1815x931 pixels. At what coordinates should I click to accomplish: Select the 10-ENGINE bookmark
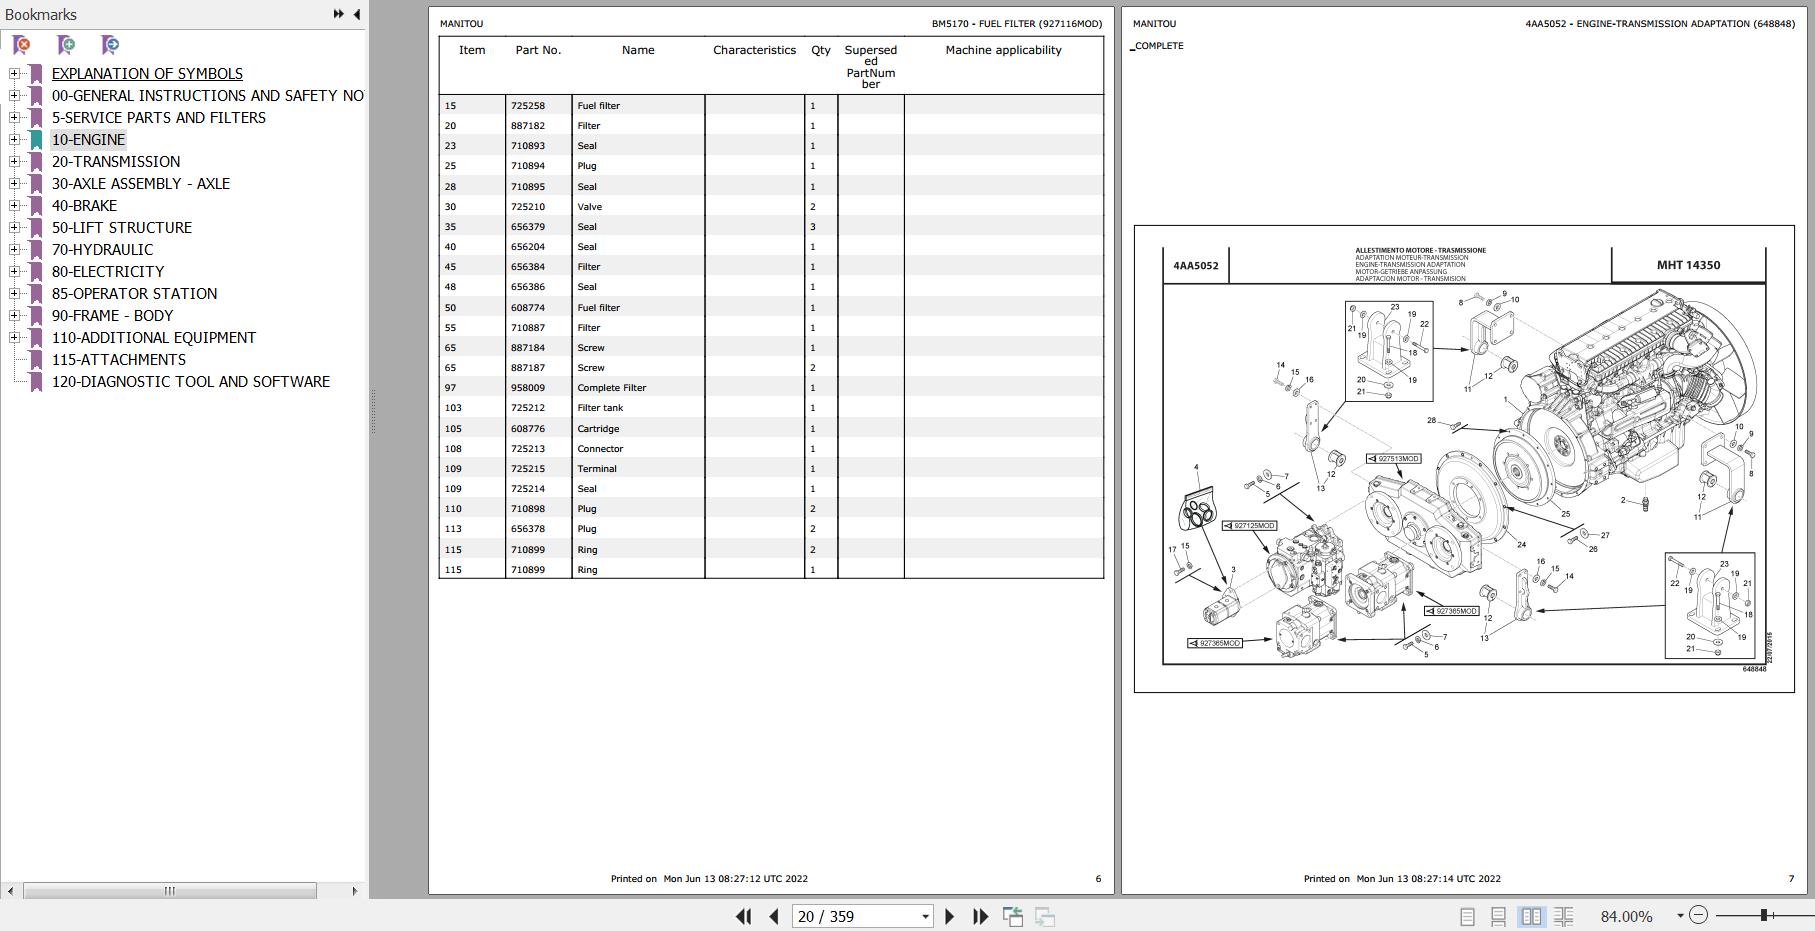tap(88, 140)
